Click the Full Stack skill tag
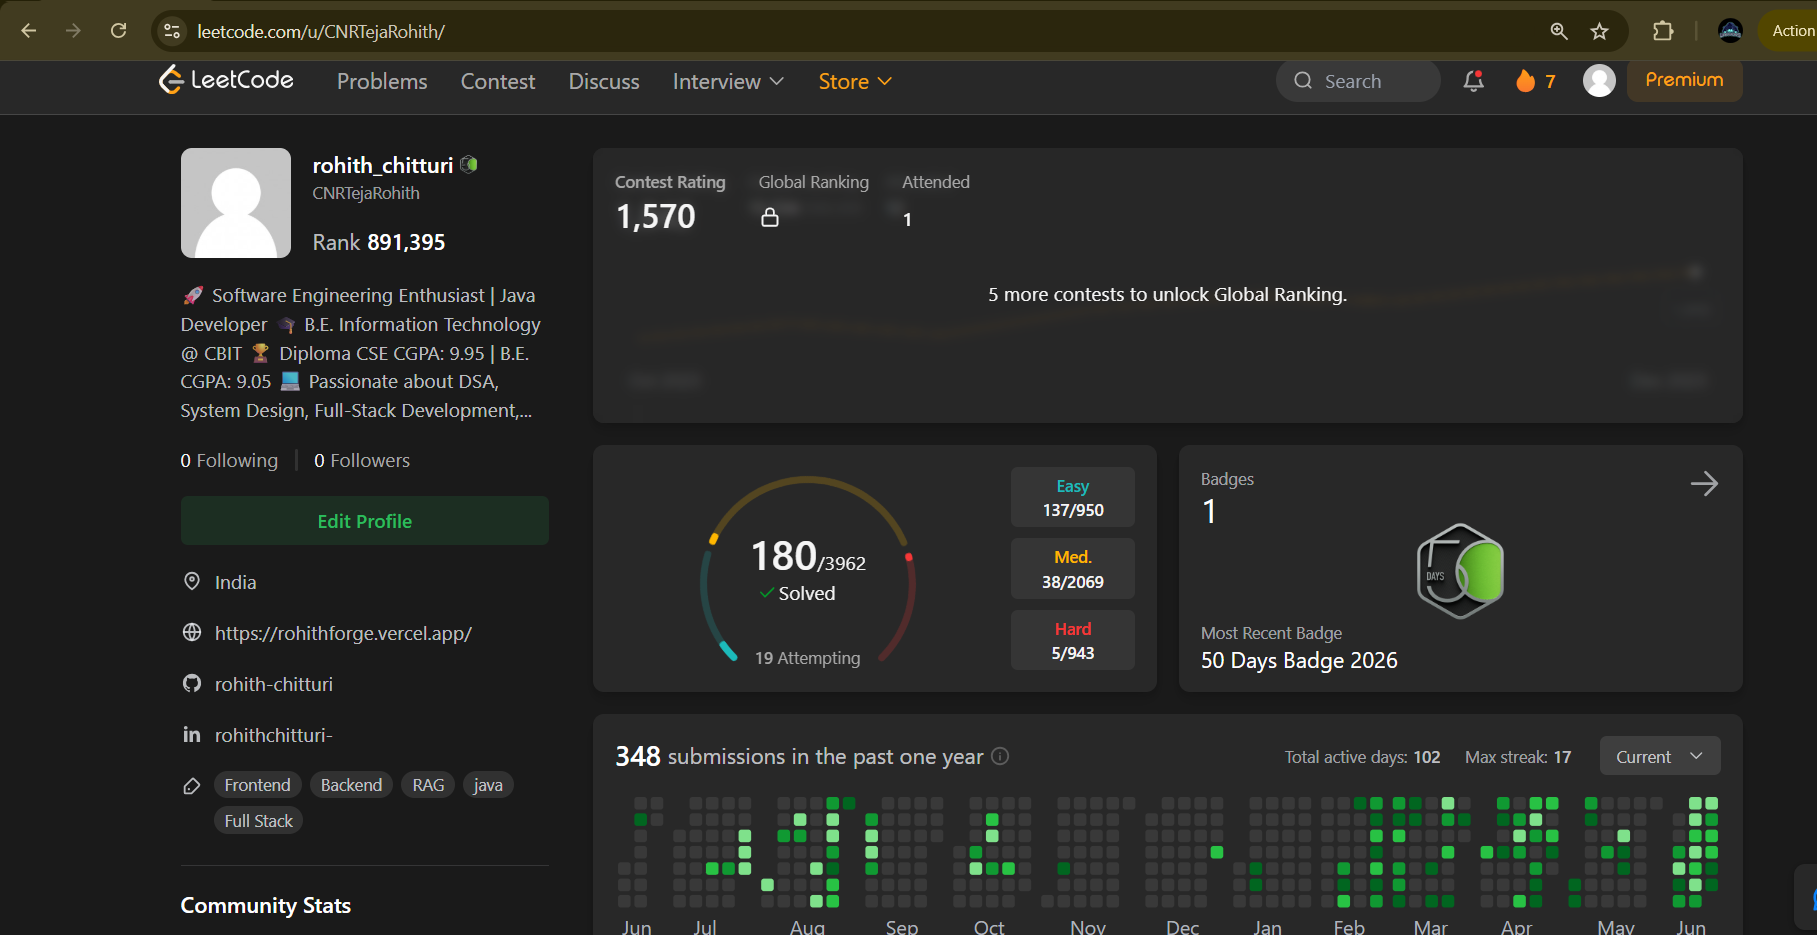This screenshot has width=1817, height=935. (x=258, y=821)
